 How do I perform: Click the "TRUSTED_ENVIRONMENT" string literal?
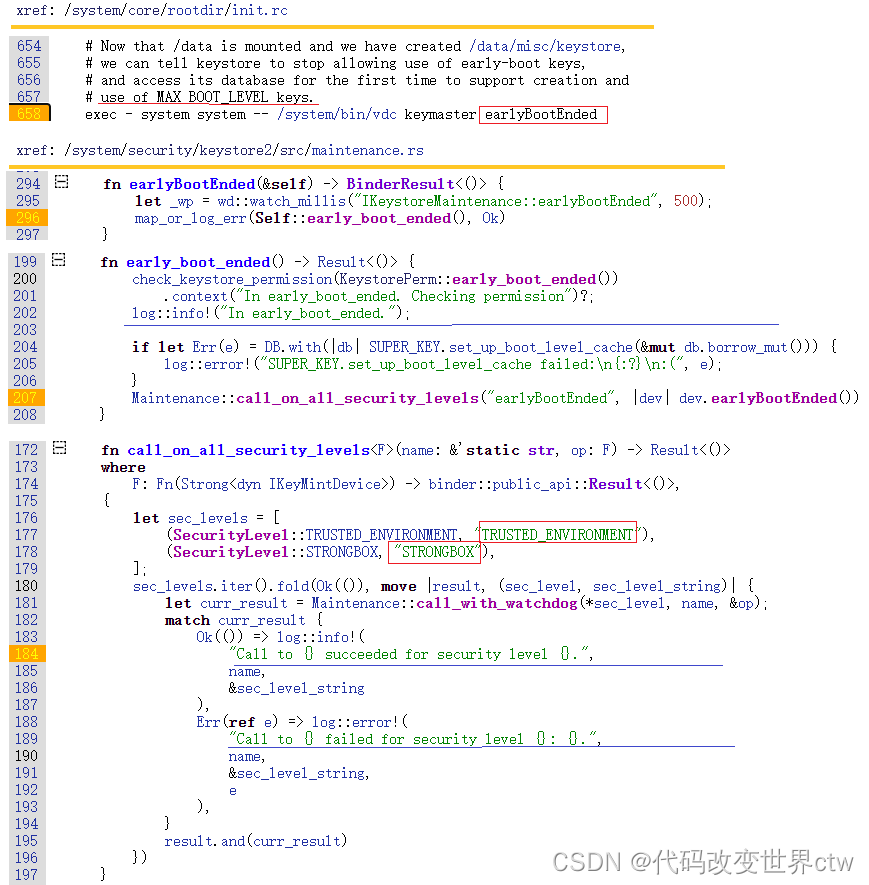(x=558, y=534)
